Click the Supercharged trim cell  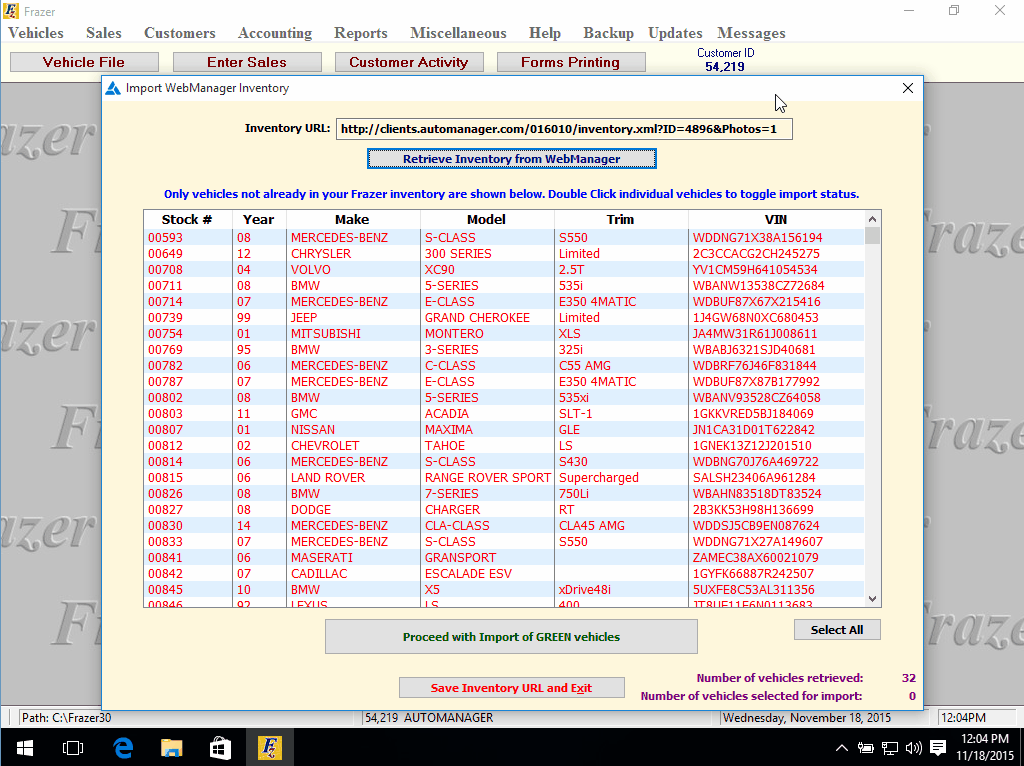click(x=621, y=478)
